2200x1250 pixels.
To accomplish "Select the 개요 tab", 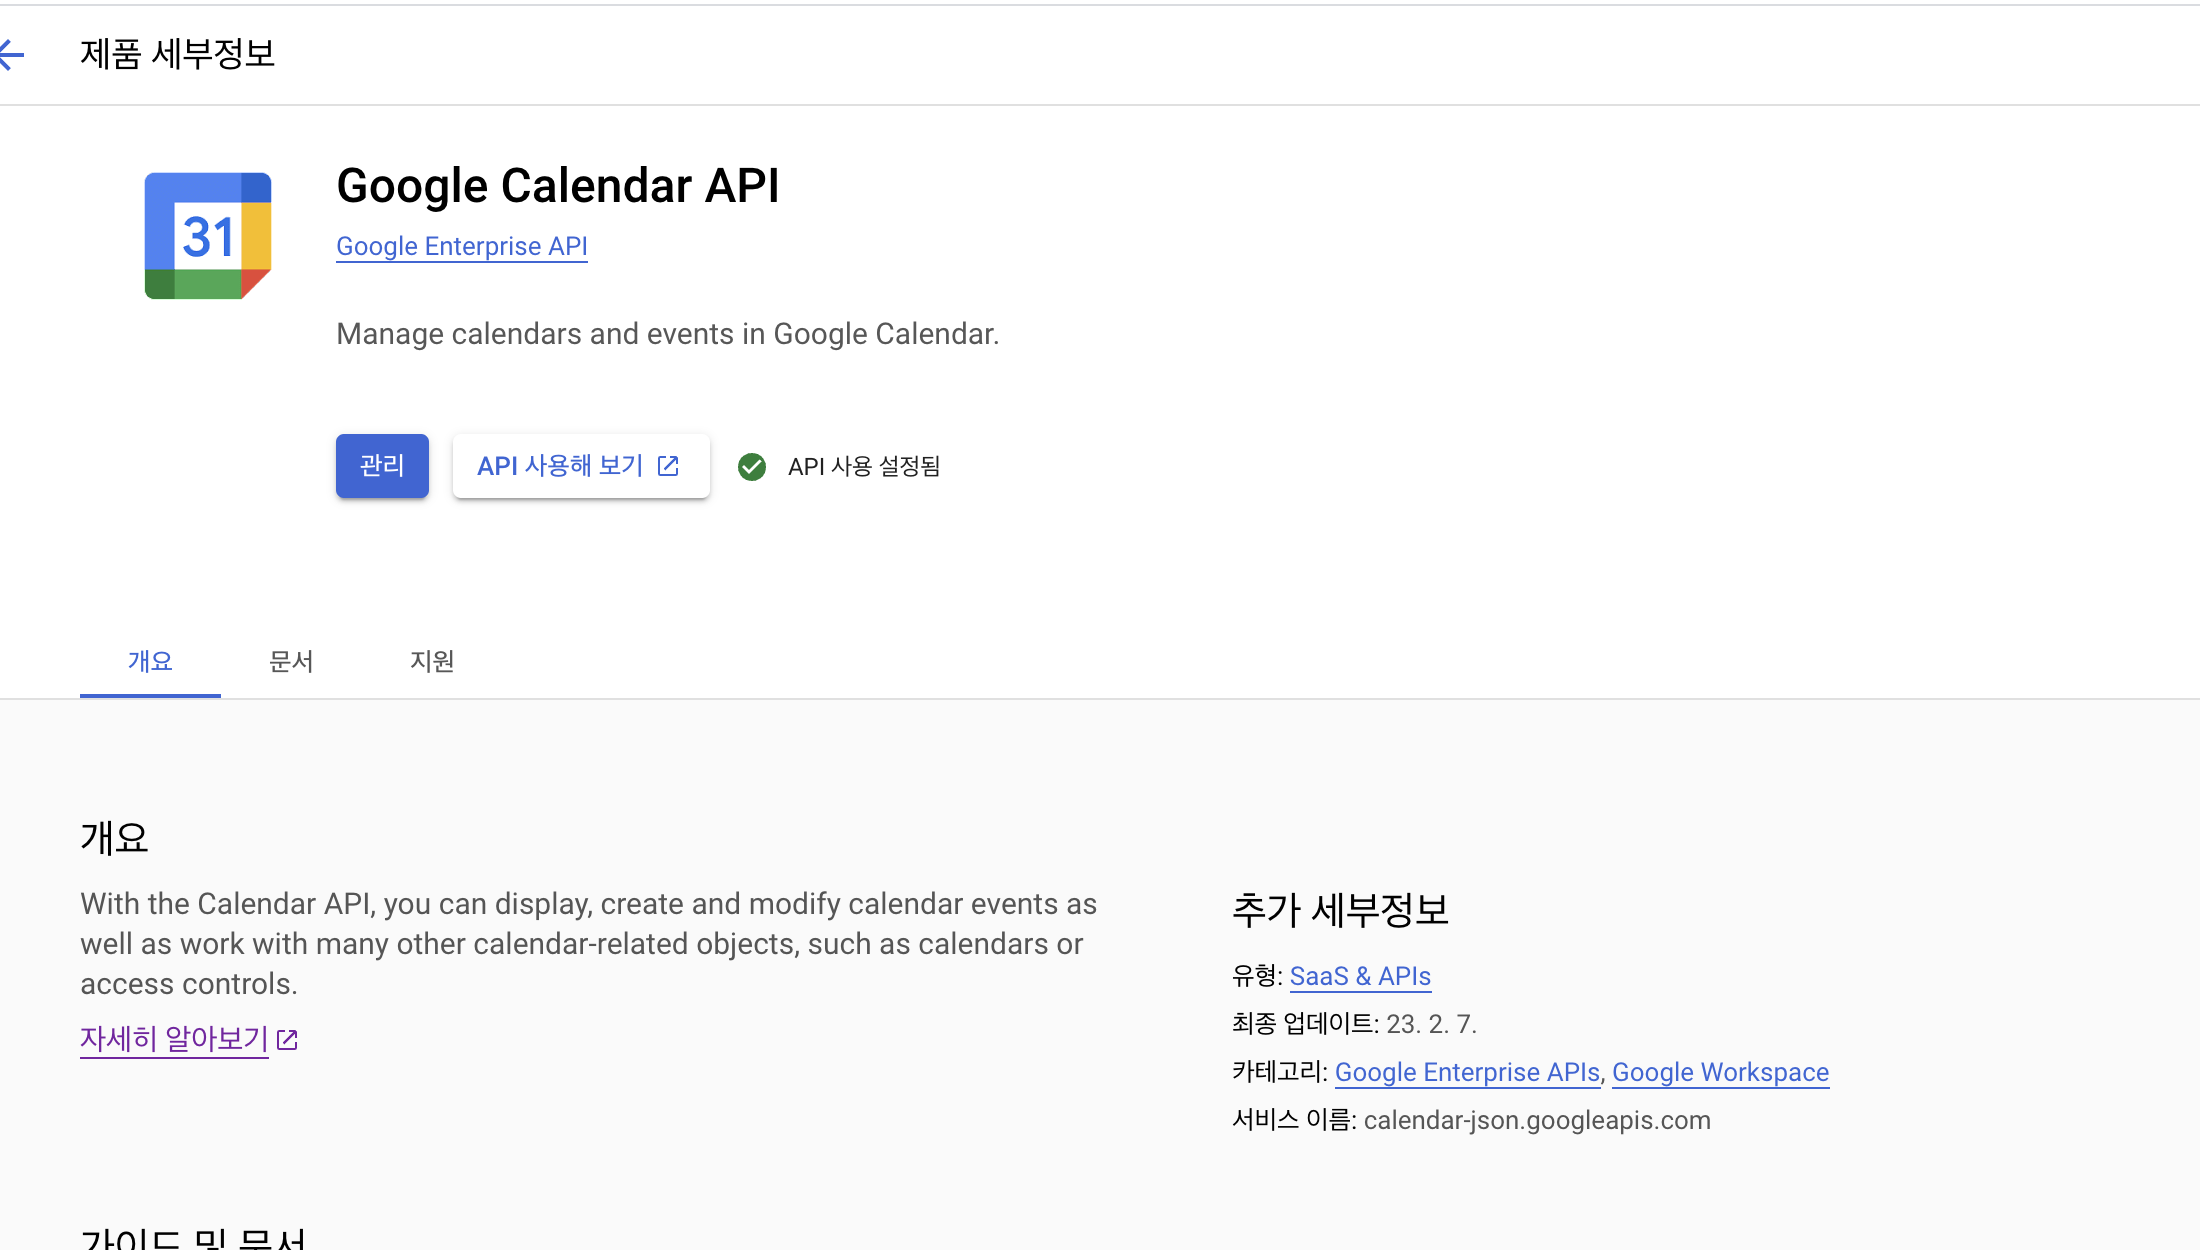I will (x=150, y=661).
